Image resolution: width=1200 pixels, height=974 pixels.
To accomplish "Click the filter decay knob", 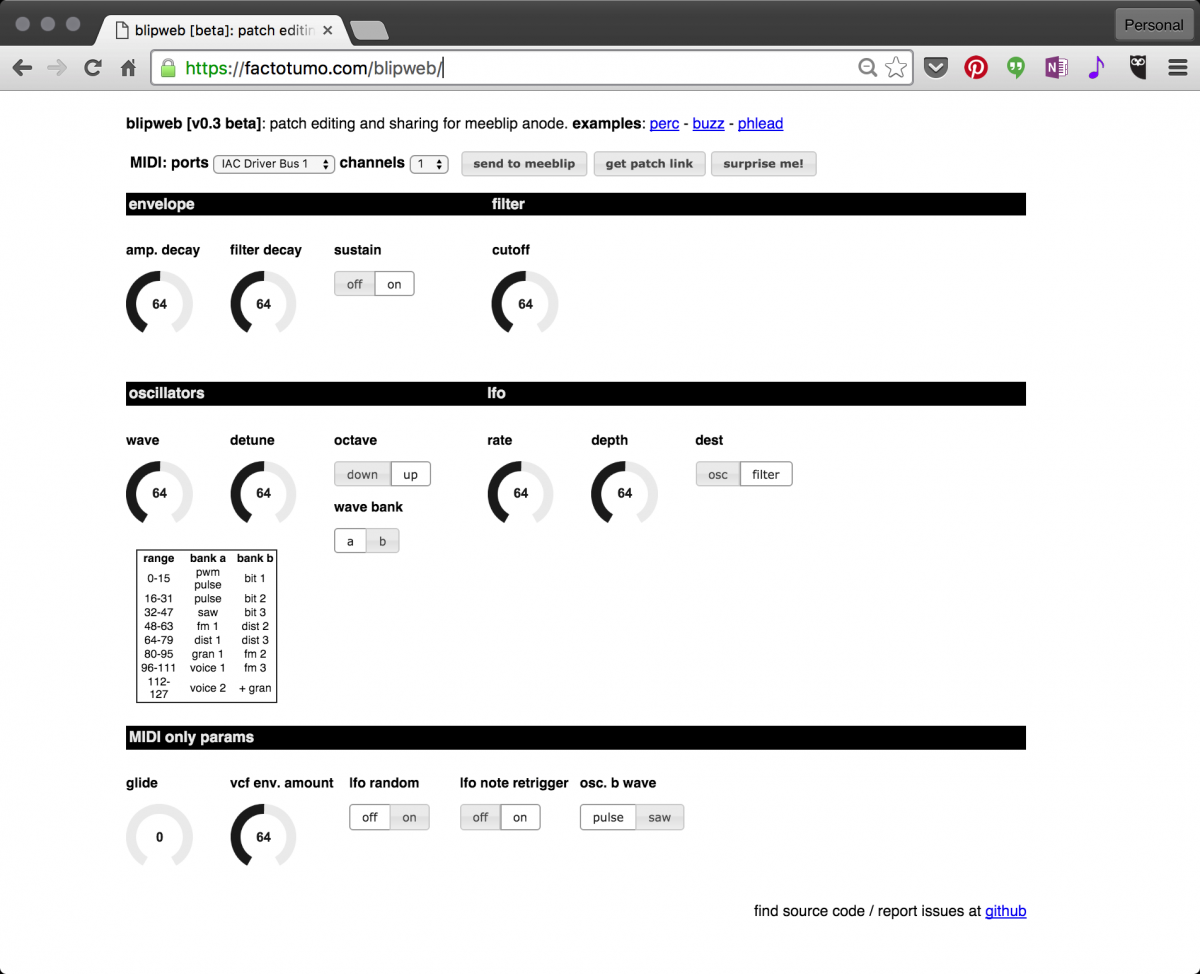I will [263, 304].
